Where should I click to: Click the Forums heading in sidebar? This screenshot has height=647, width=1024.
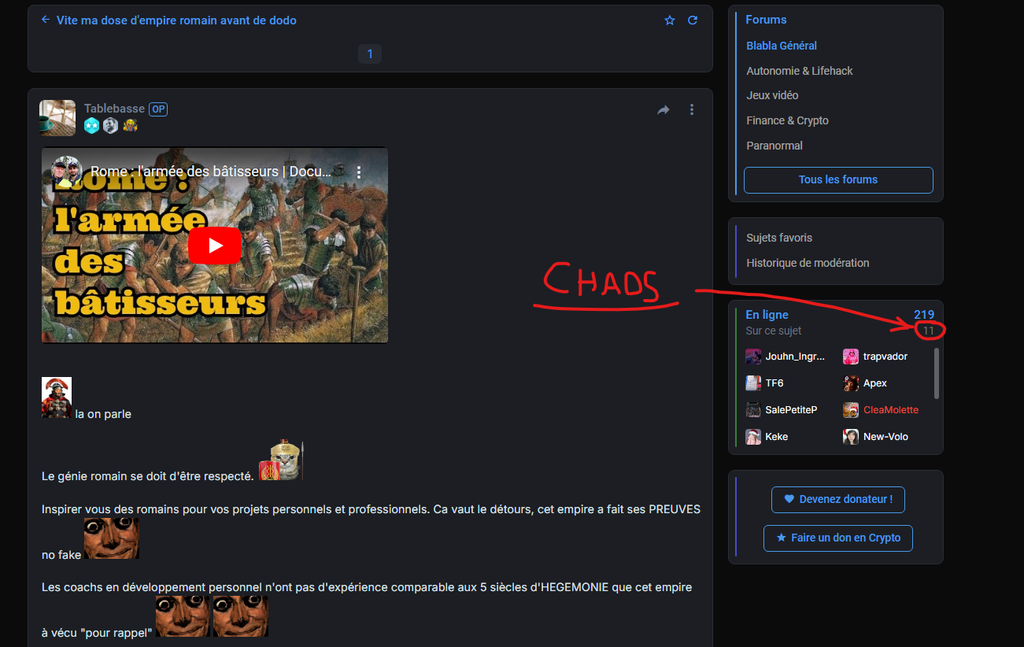pyautogui.click(x=766, y=20)
